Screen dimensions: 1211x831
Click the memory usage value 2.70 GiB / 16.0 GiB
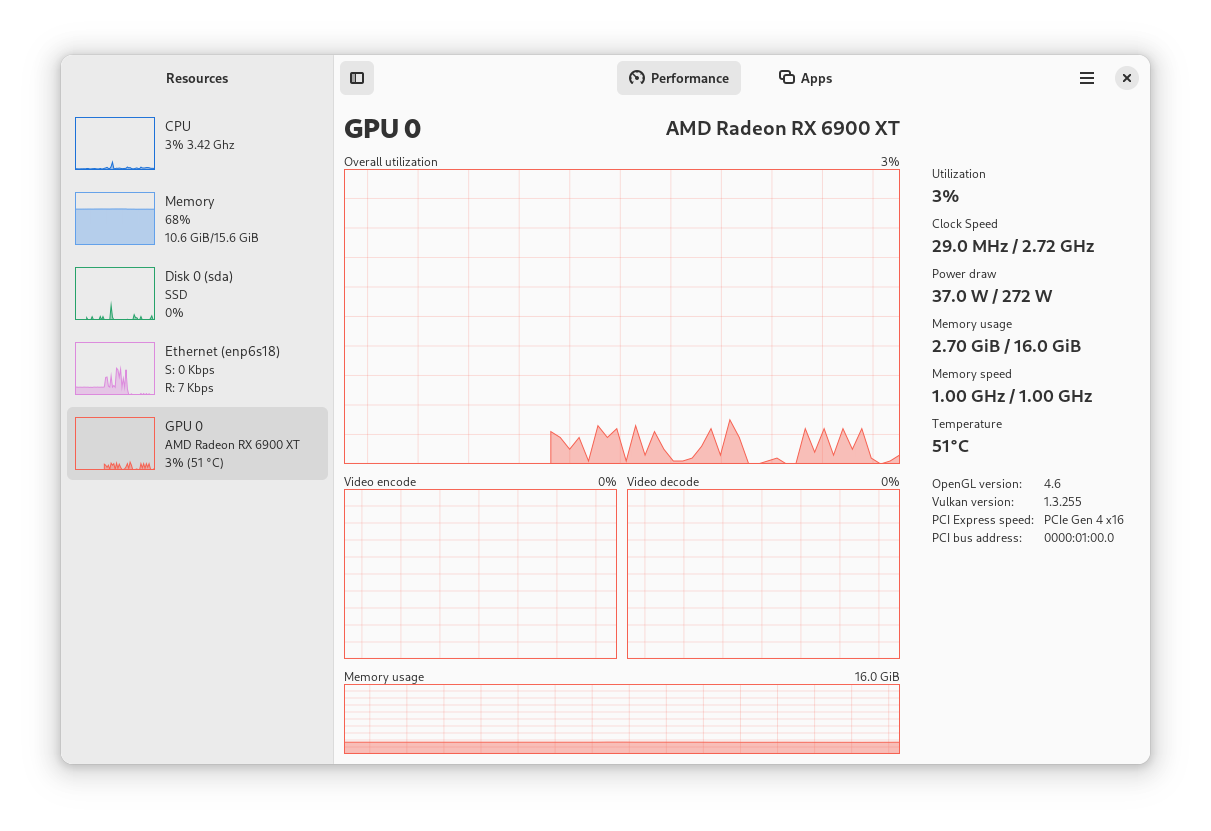[1006, 346]
